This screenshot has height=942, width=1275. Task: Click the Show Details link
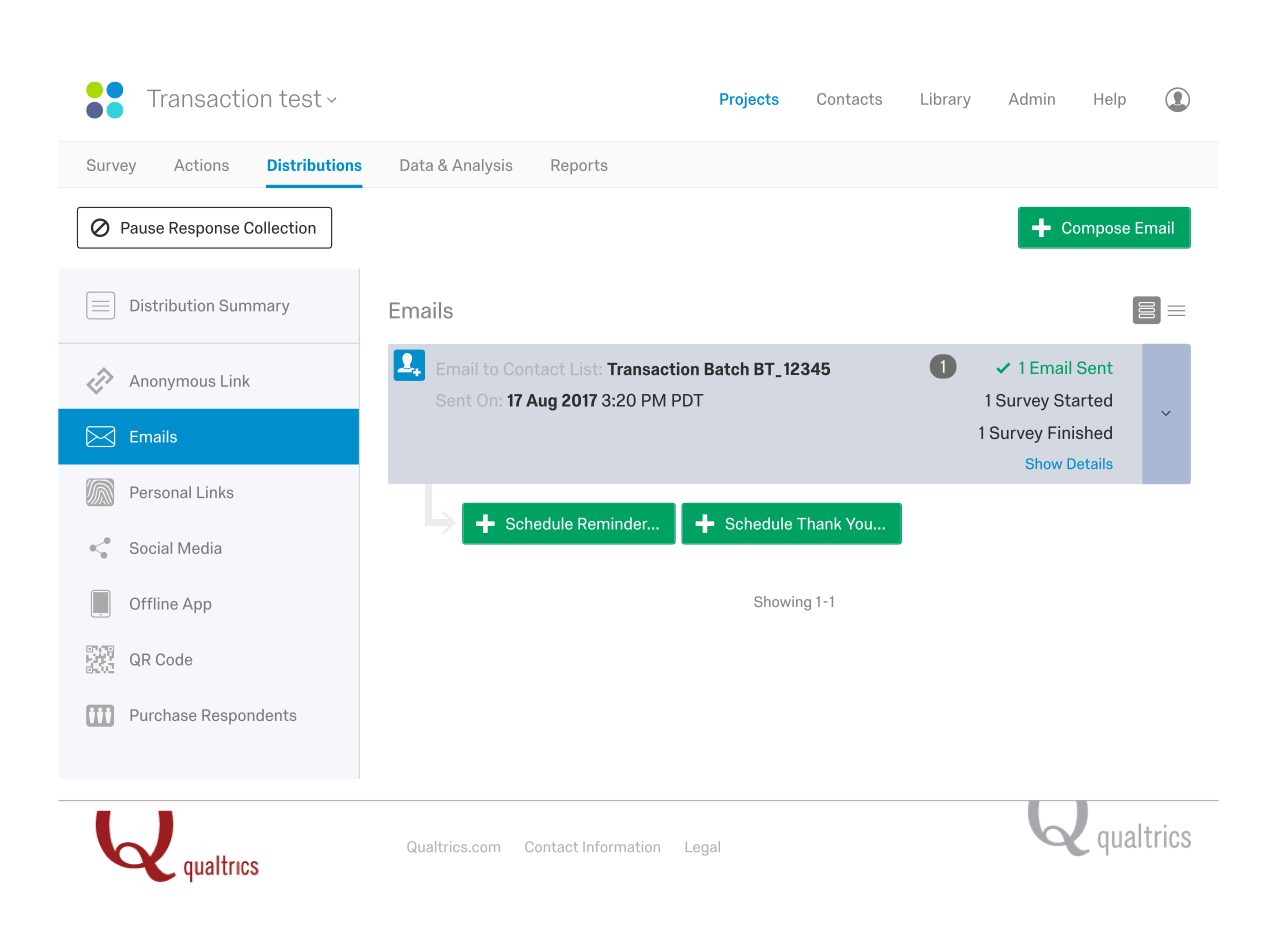(x=1069, y=464)
